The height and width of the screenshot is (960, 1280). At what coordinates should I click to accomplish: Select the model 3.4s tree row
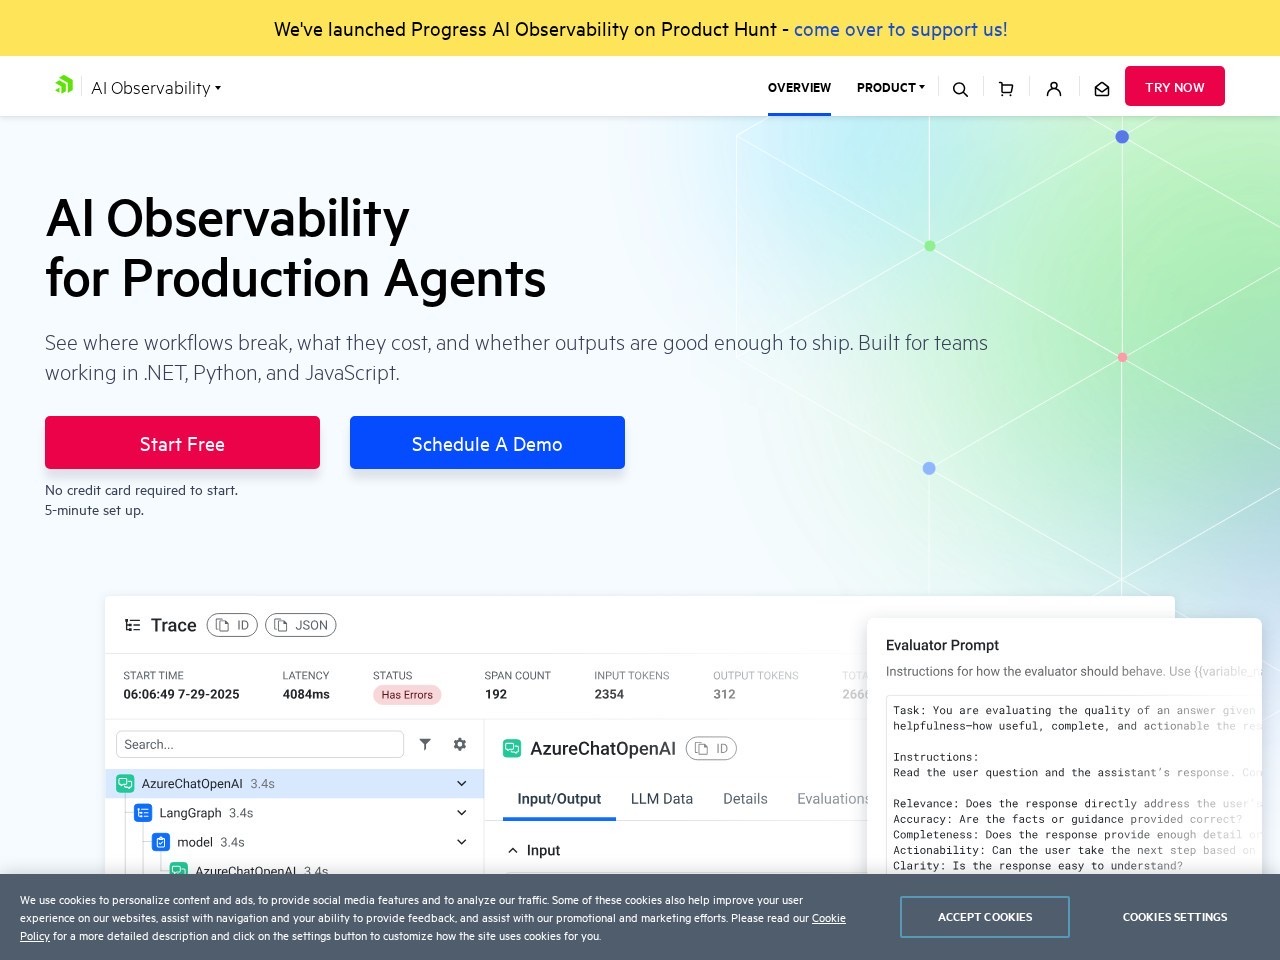pos(295,842)
